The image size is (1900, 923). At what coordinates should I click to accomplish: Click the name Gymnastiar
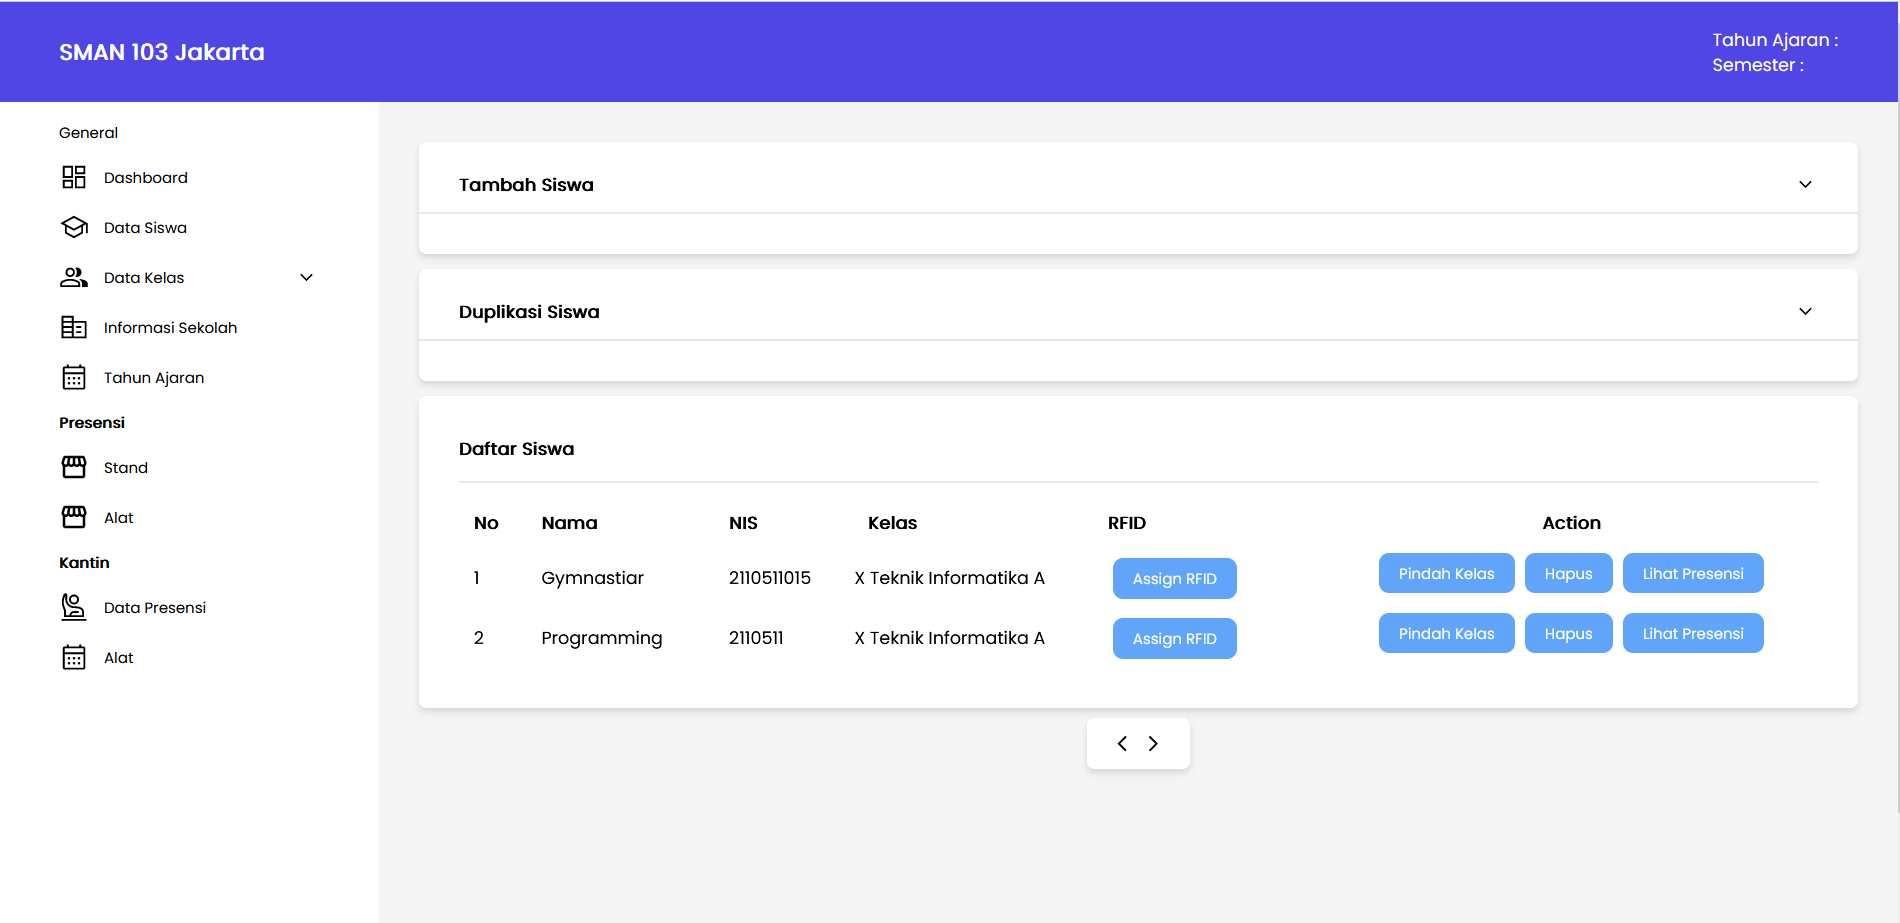pyautogui.click(x=593, y=578)
